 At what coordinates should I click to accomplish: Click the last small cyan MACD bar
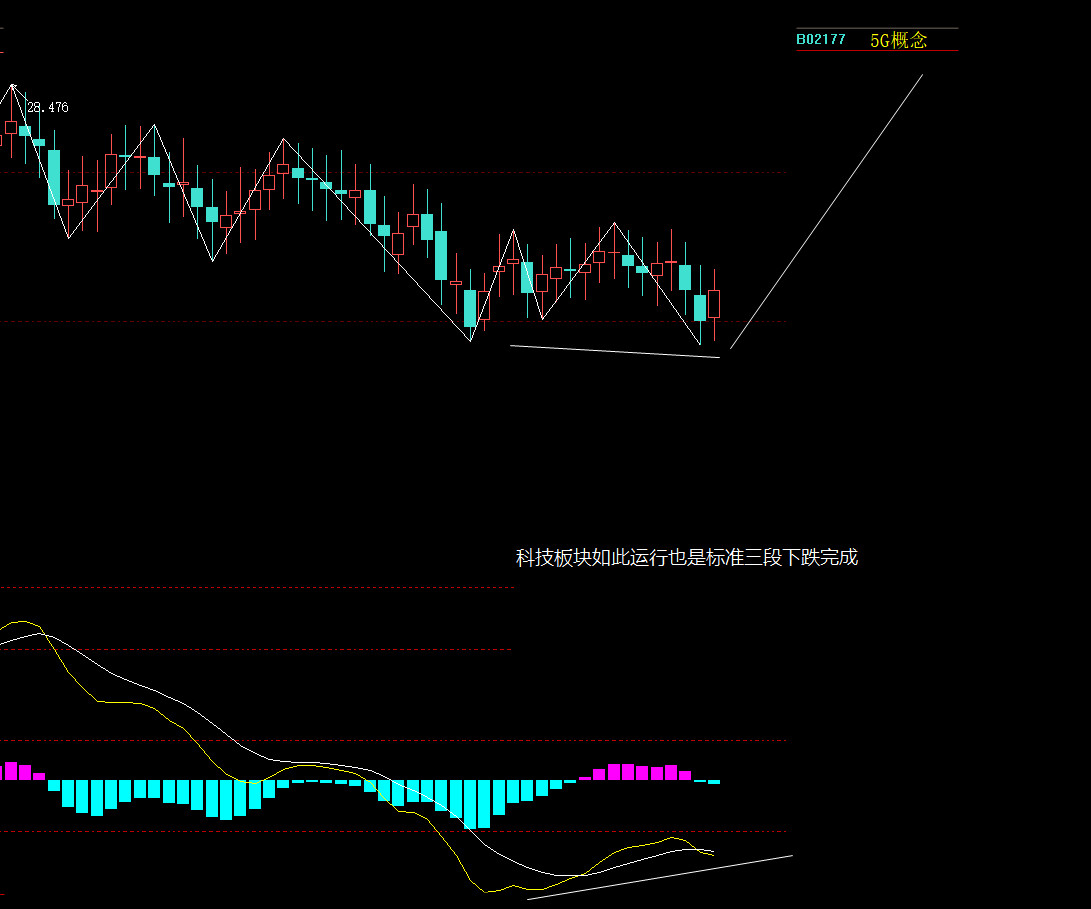click(714, 782)
